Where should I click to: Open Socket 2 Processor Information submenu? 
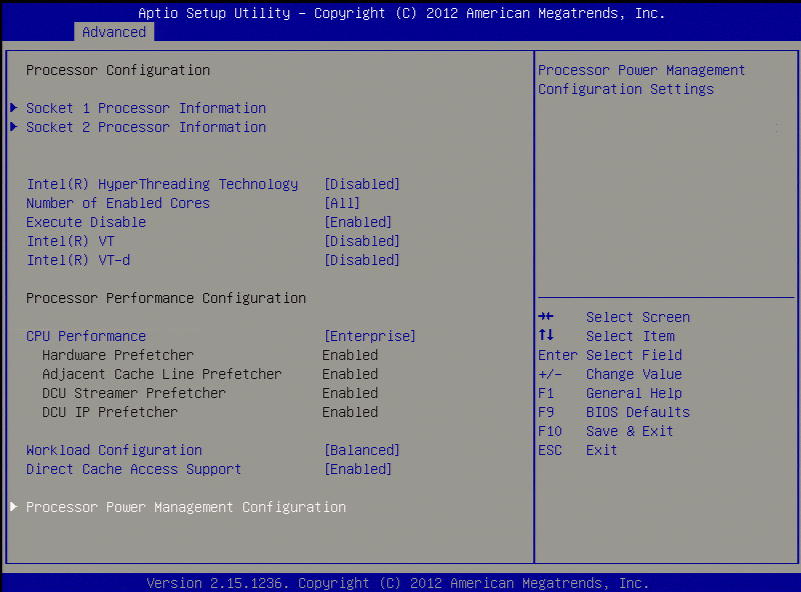click(x=146, y=127)
